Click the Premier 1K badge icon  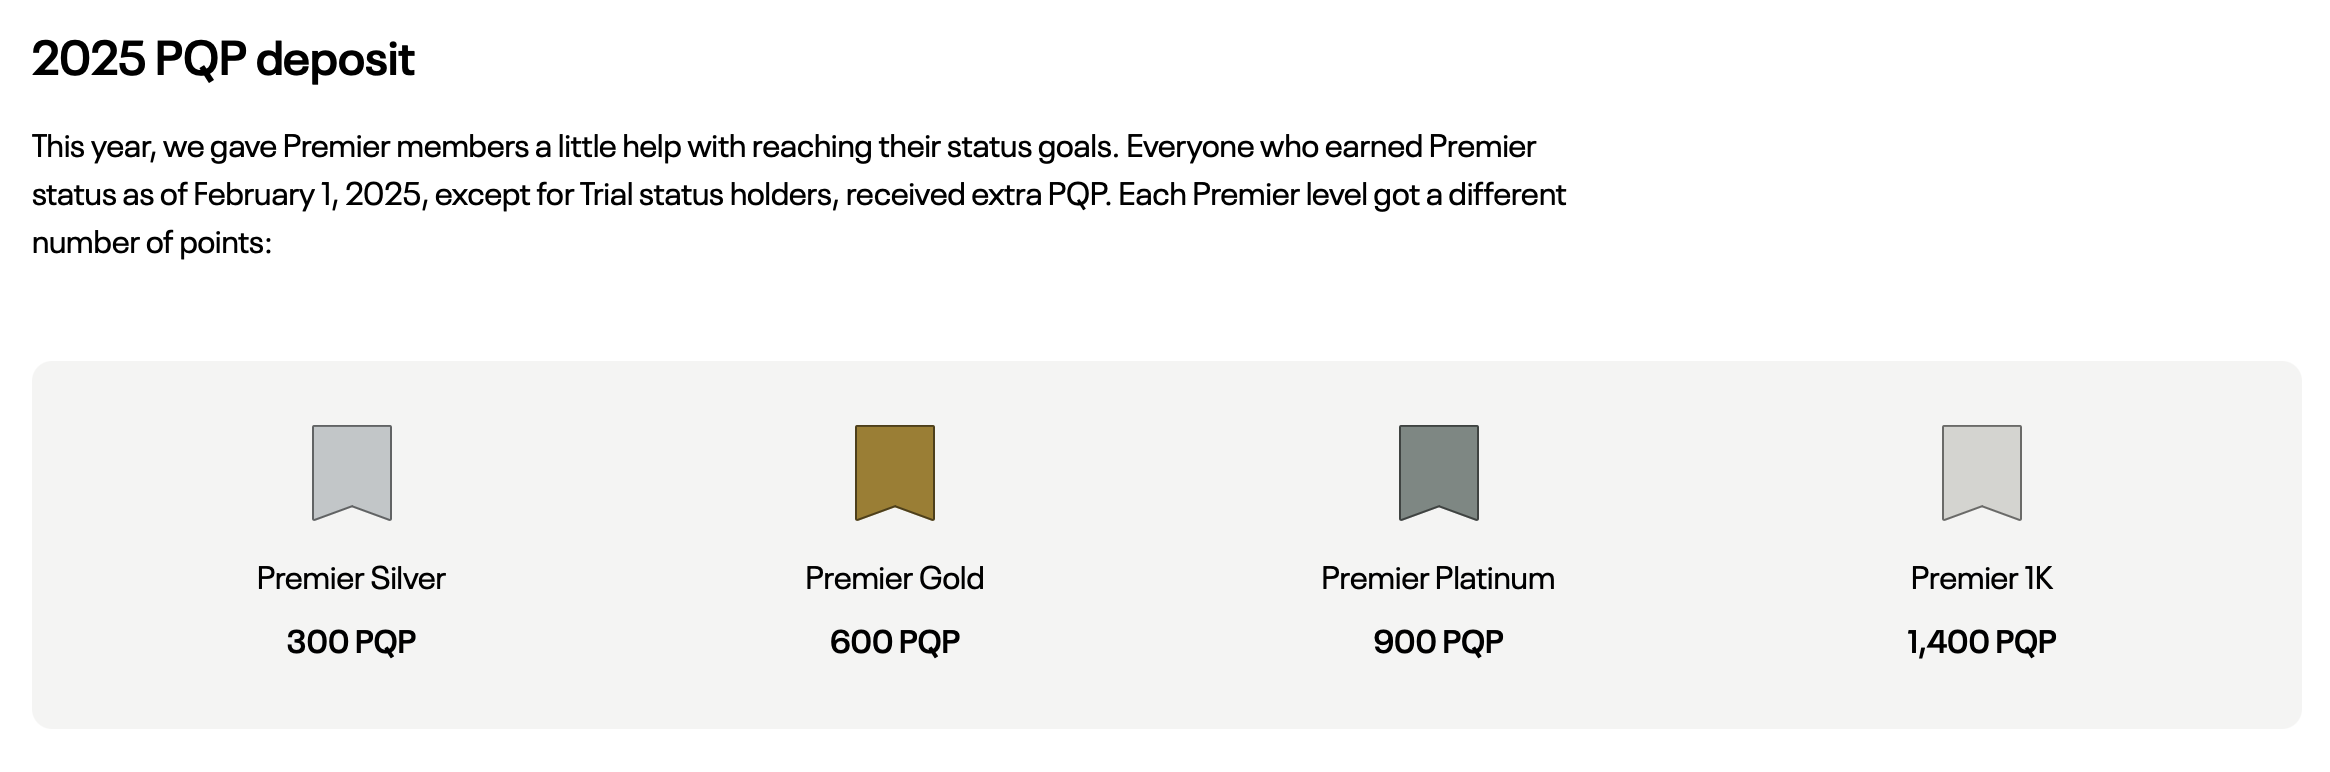[x=1981, y=471]
